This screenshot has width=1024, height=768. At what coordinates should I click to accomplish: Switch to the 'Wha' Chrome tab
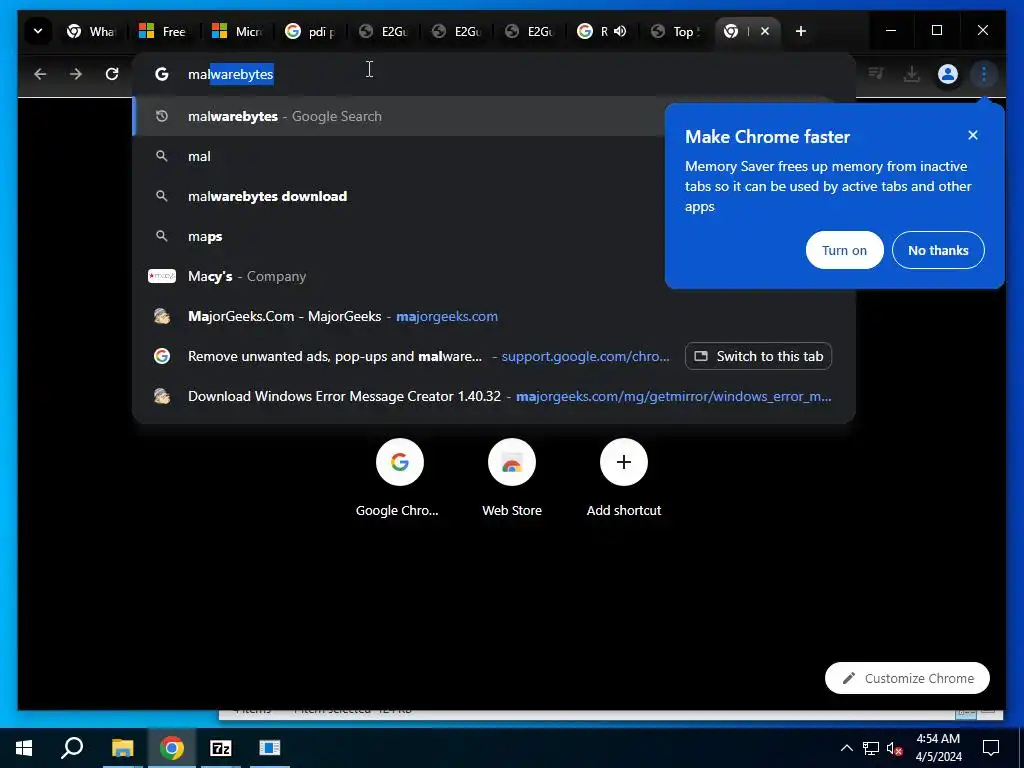pyautogui.click(x=91, y=31)
